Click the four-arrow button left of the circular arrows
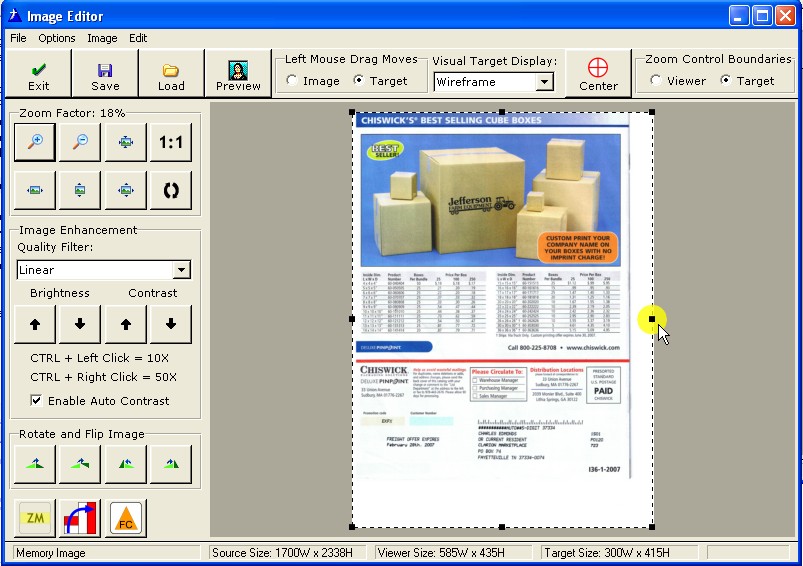 coord(125,190)
